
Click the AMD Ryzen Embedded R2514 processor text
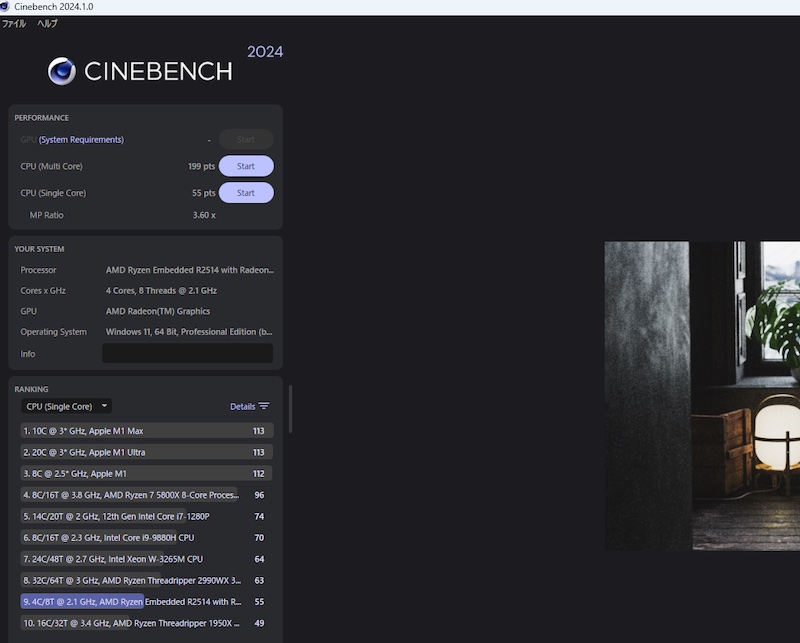[x=189, y=270]
